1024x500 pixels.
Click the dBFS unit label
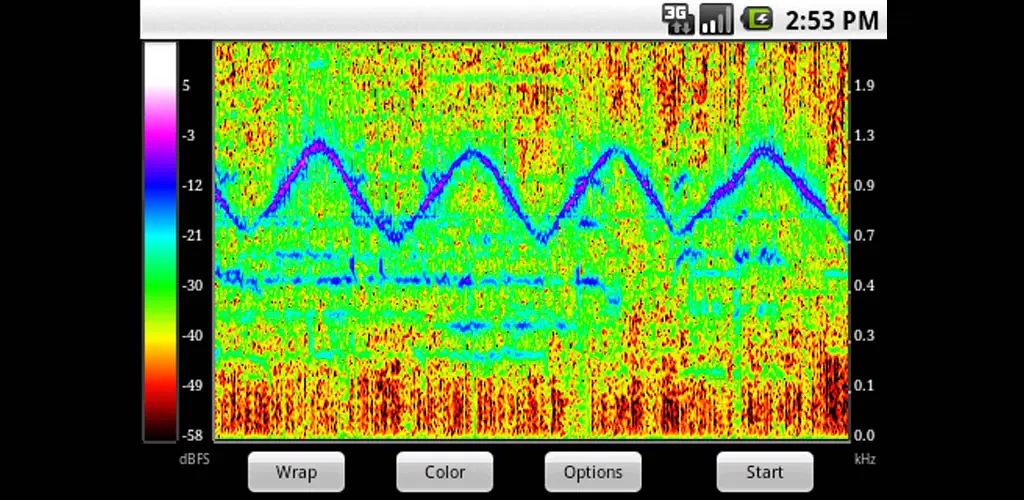tap(195, 460)
